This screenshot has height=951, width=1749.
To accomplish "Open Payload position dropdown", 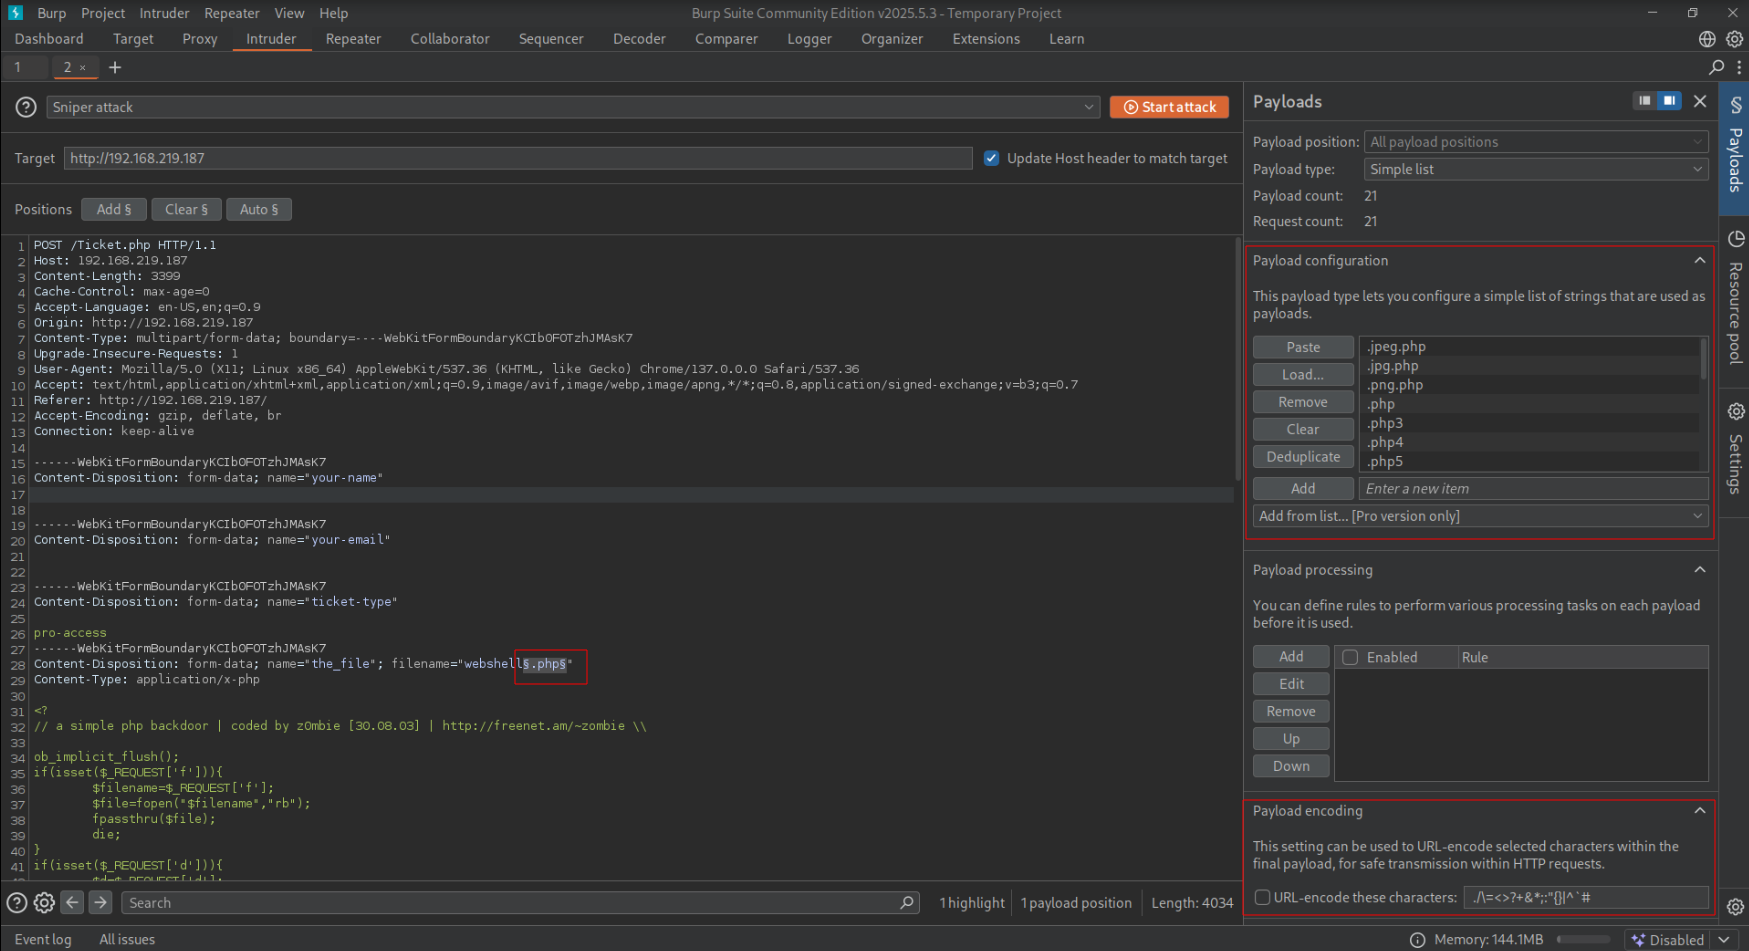I will pos(1536,142).
